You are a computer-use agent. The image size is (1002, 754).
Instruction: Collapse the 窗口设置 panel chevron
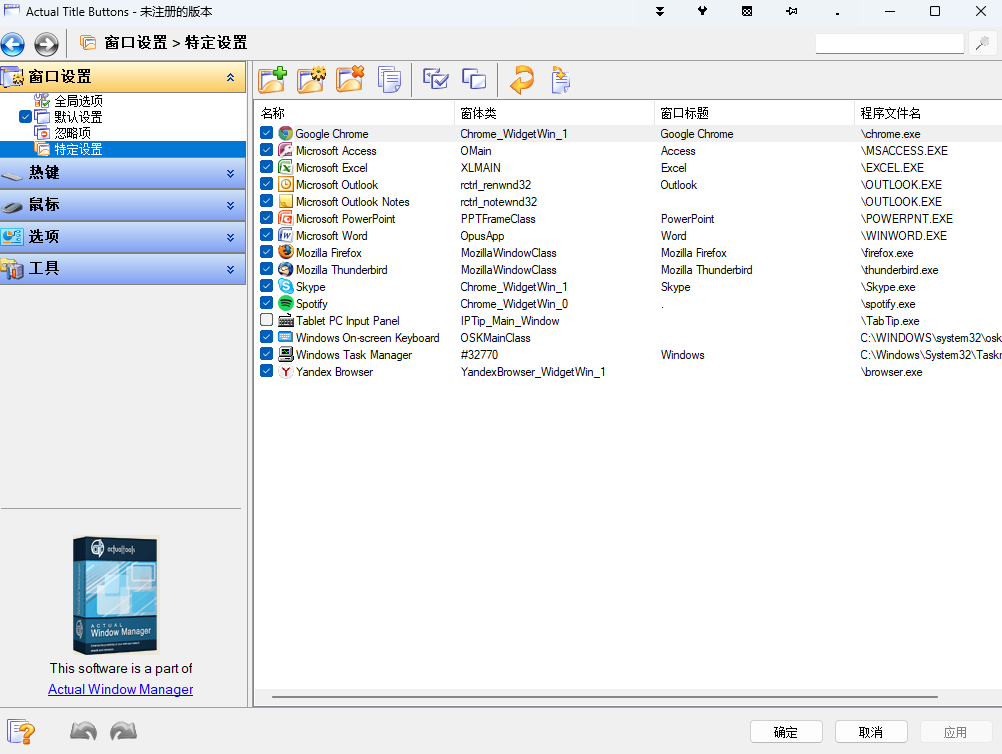click(230, 77)
